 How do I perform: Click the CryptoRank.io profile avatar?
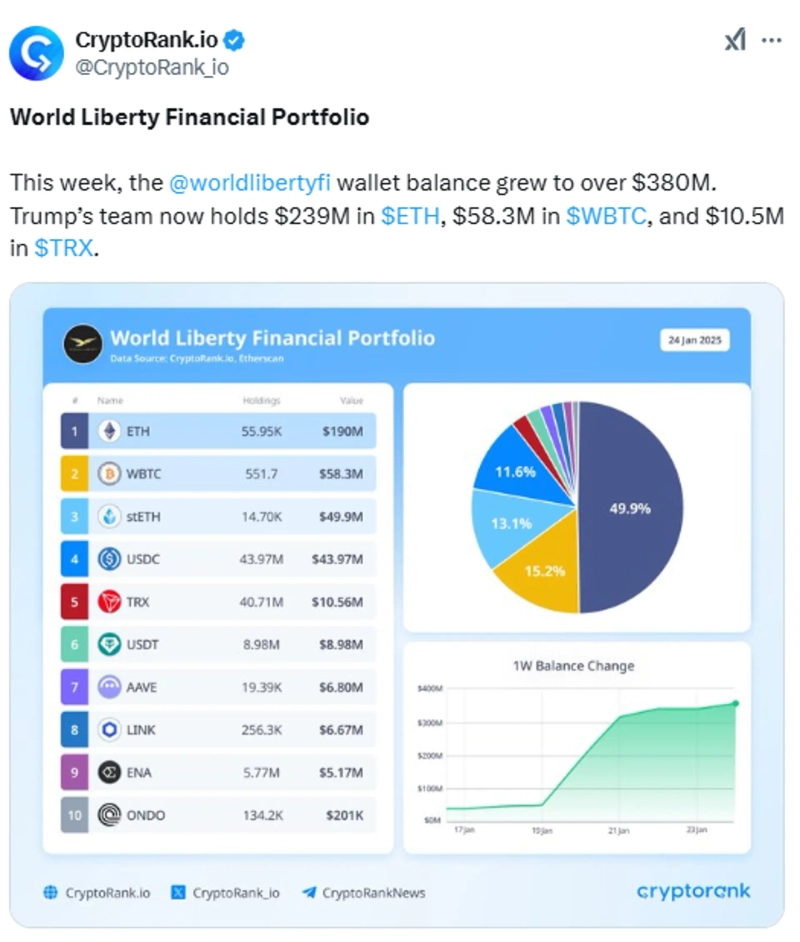[x=36, y=53]
